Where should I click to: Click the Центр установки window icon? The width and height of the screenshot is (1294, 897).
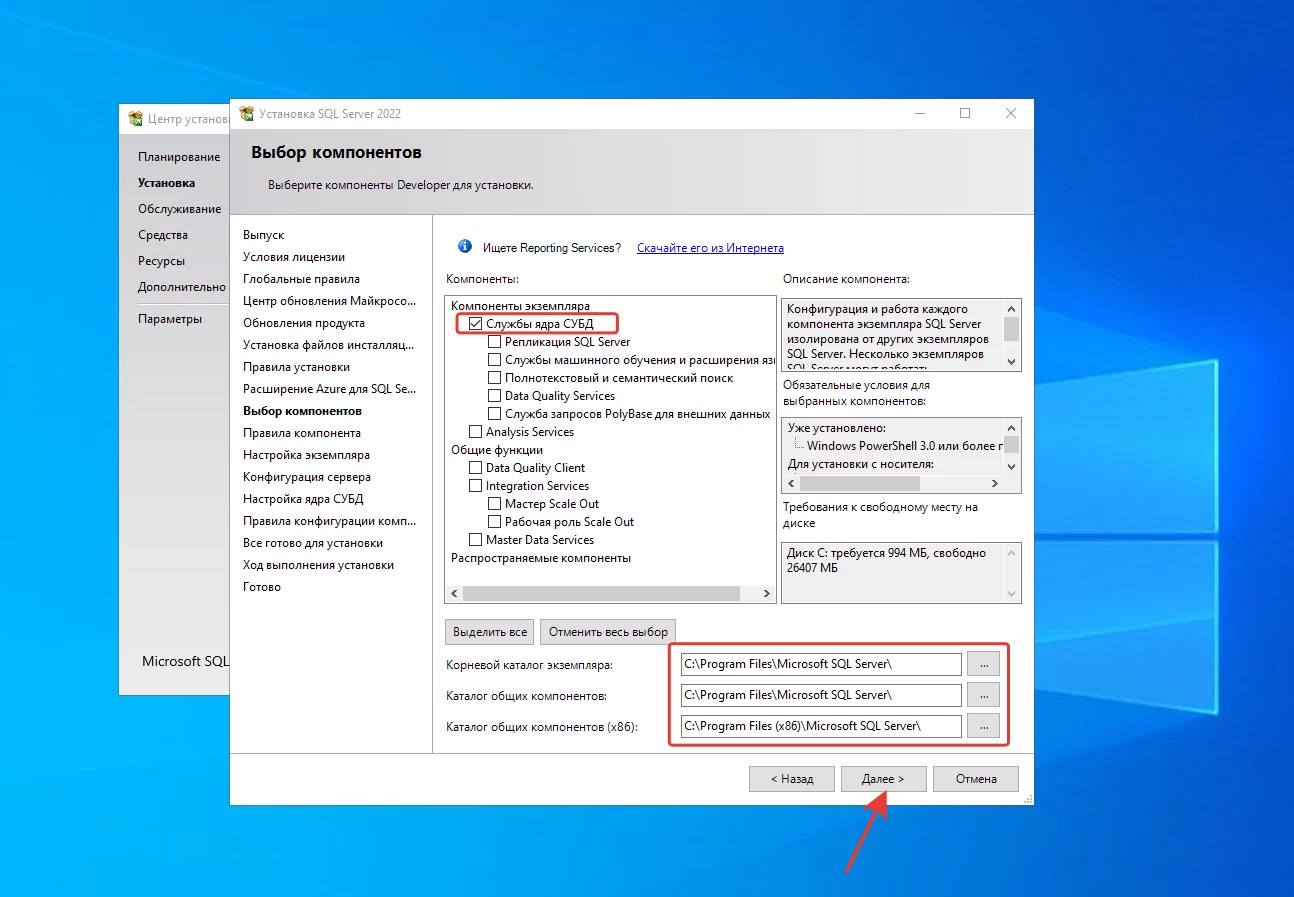[135, 119]
